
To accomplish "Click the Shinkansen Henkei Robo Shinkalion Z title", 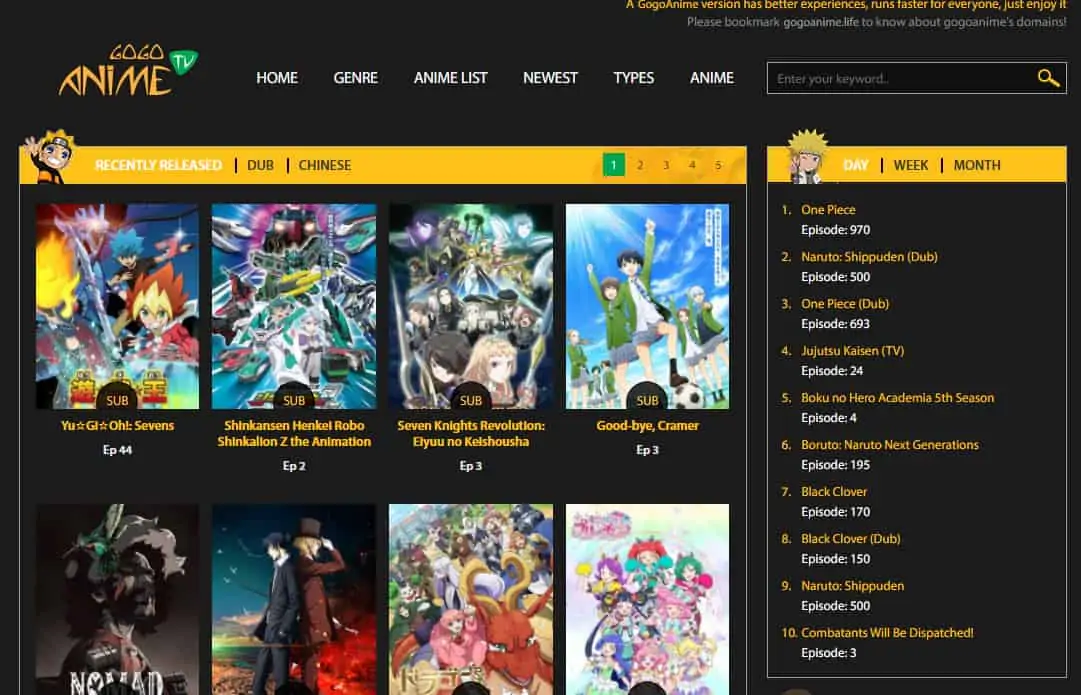I will click(294, 434).
